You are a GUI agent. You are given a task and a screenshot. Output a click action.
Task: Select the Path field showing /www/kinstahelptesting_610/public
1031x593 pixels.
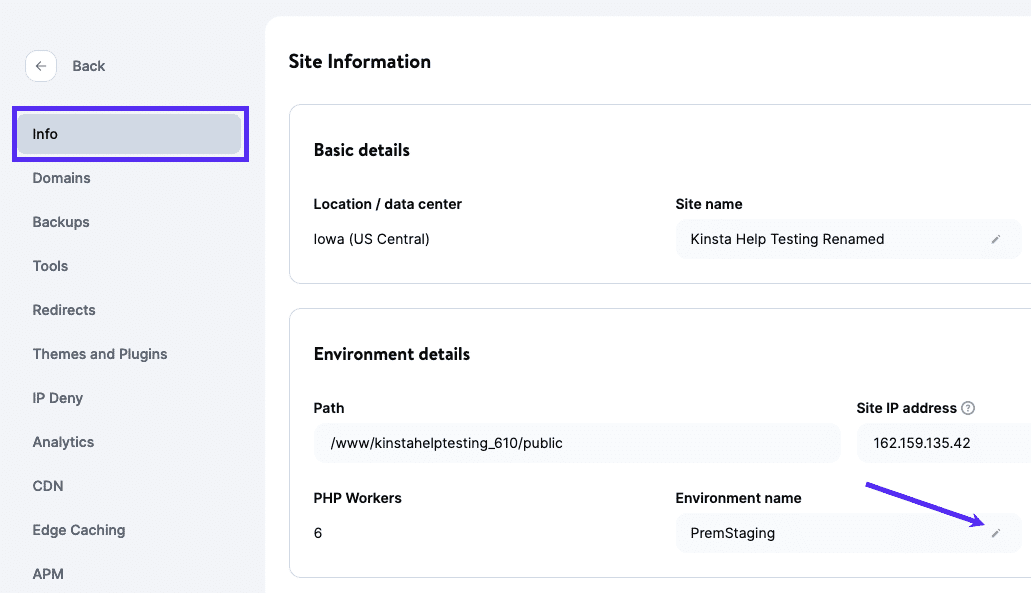(577, 442)
